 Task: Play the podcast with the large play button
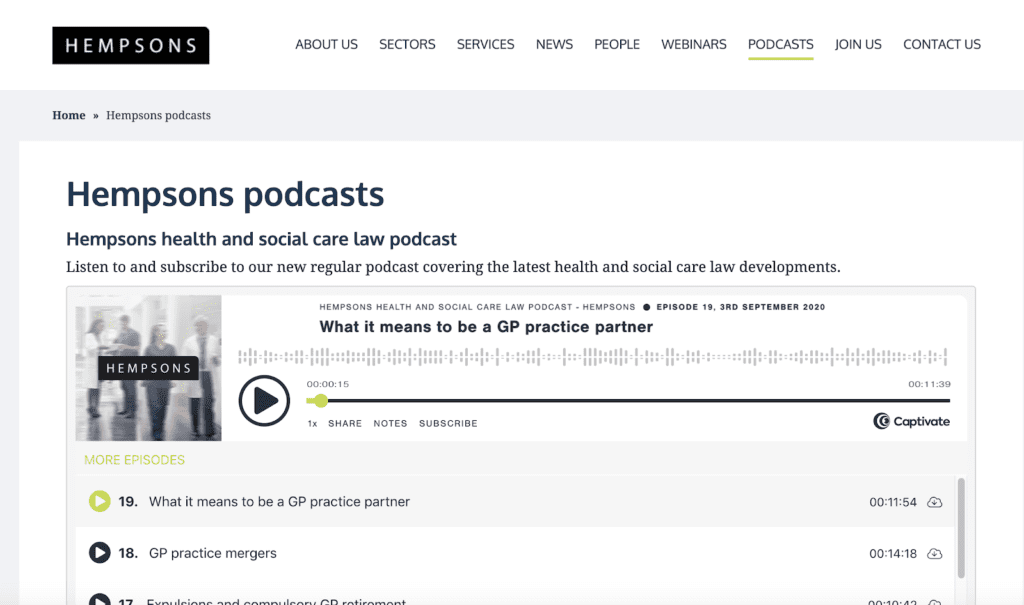tap(264, 401)
